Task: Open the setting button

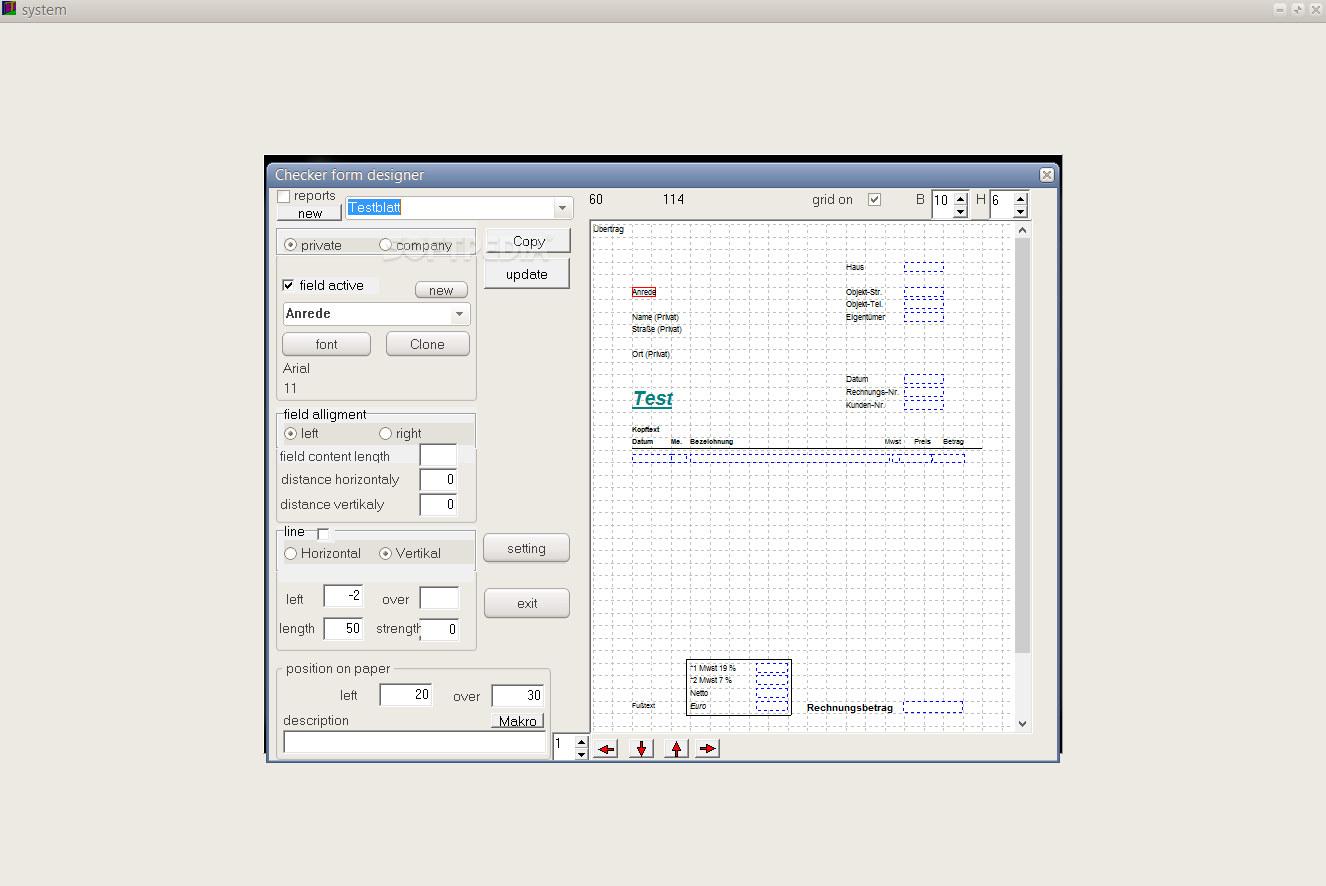Action: click(x=527, y=548)
